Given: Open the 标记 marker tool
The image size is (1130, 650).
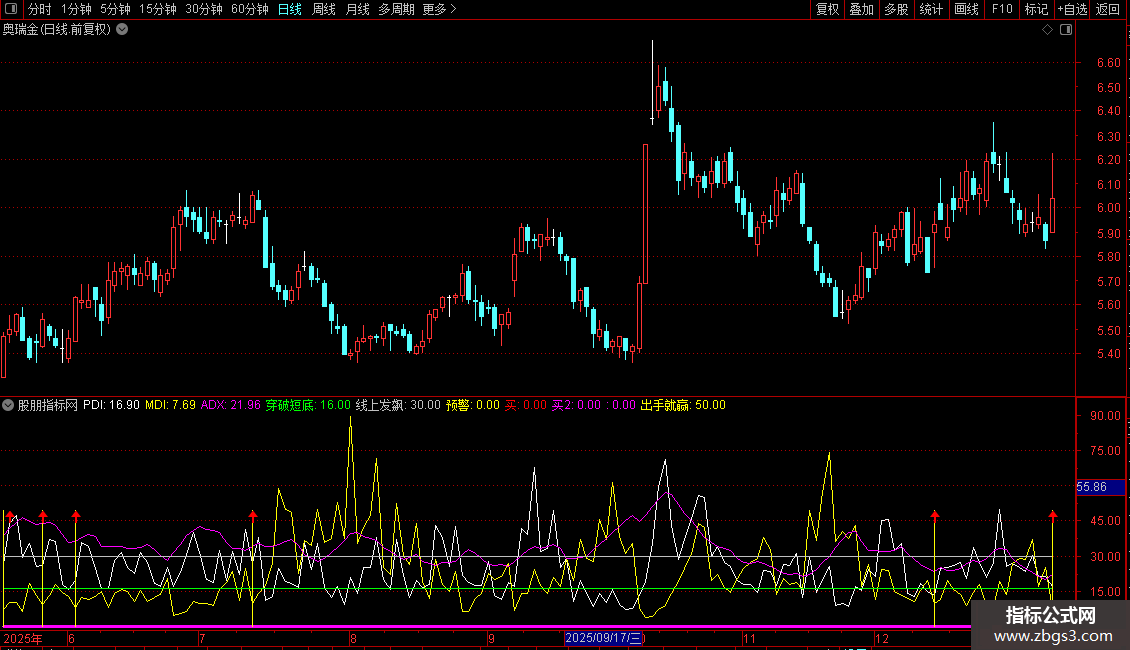Looking at the screenshot, I should 1036,9.
